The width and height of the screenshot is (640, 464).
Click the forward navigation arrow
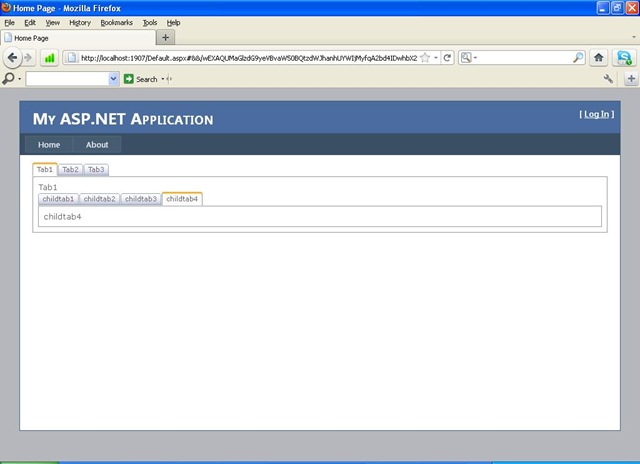point(28,58)
